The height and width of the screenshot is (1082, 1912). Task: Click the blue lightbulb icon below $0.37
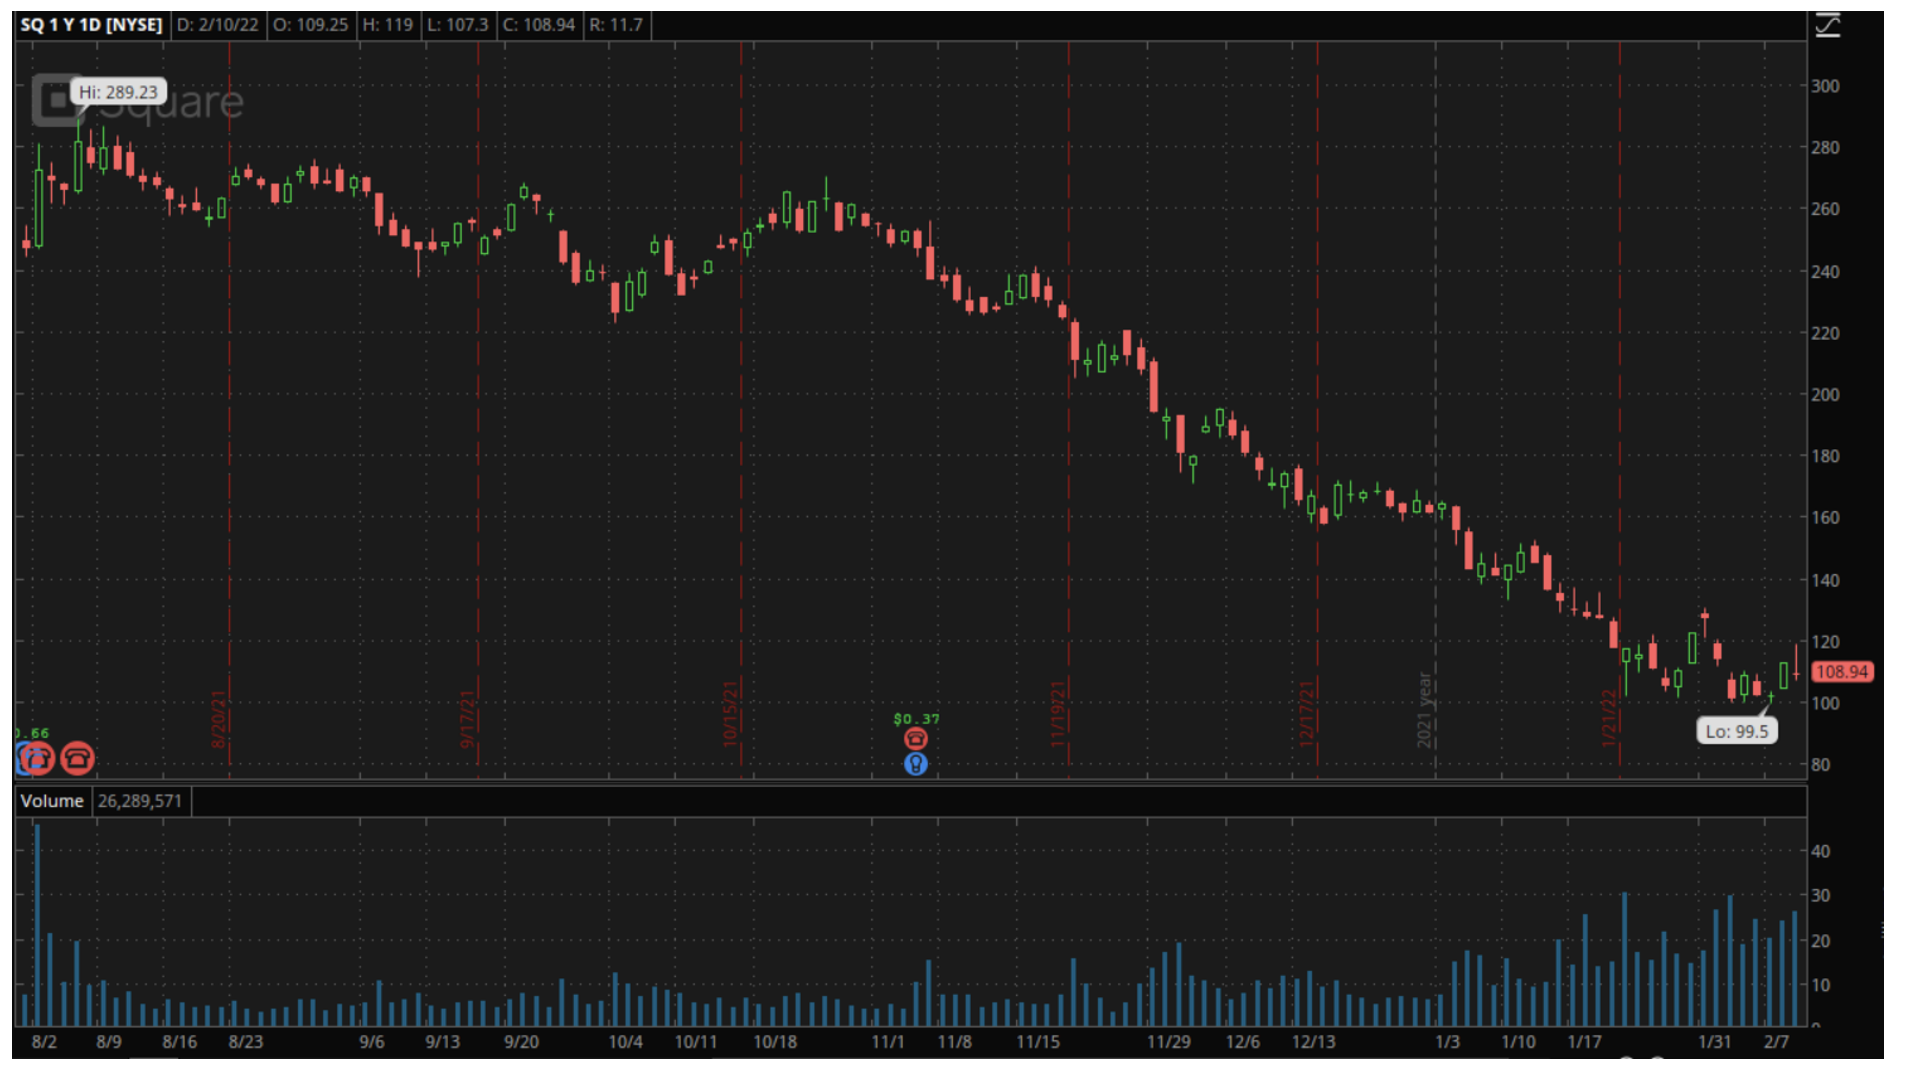click(x=915, y=764)
